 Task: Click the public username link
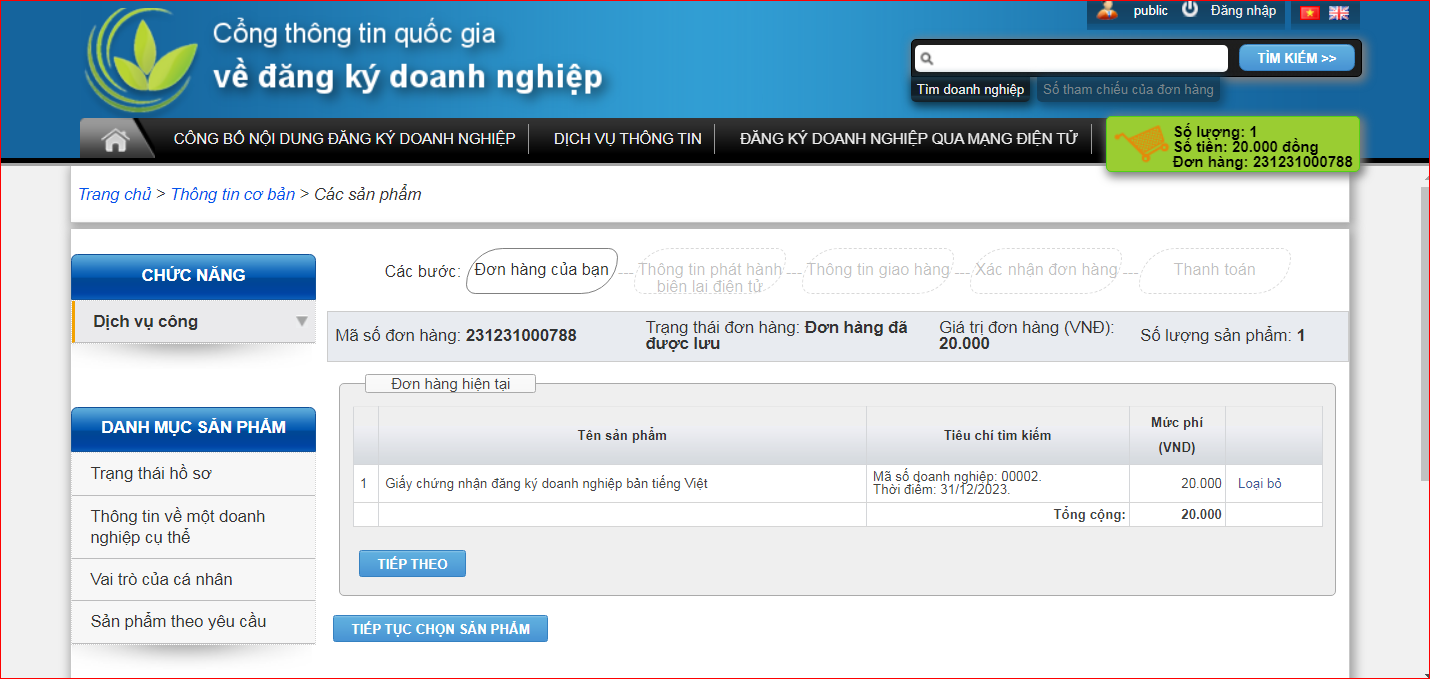pyautogui.click(x=1150, y=10)
